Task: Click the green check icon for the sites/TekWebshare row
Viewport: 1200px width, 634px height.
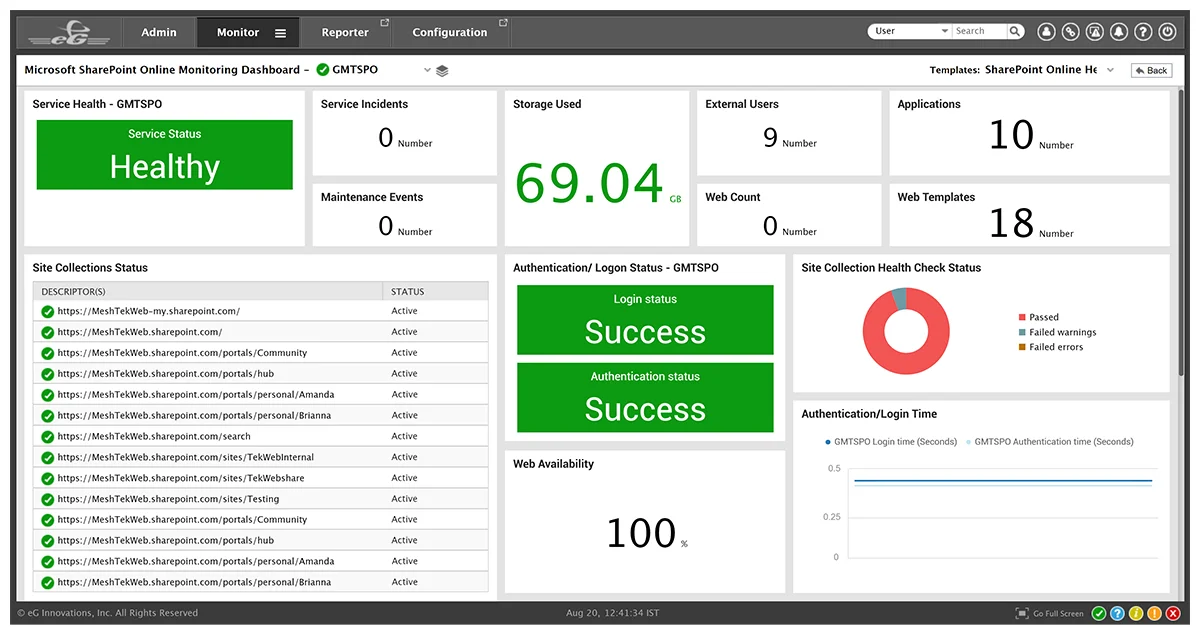Action: pos(47,478)
